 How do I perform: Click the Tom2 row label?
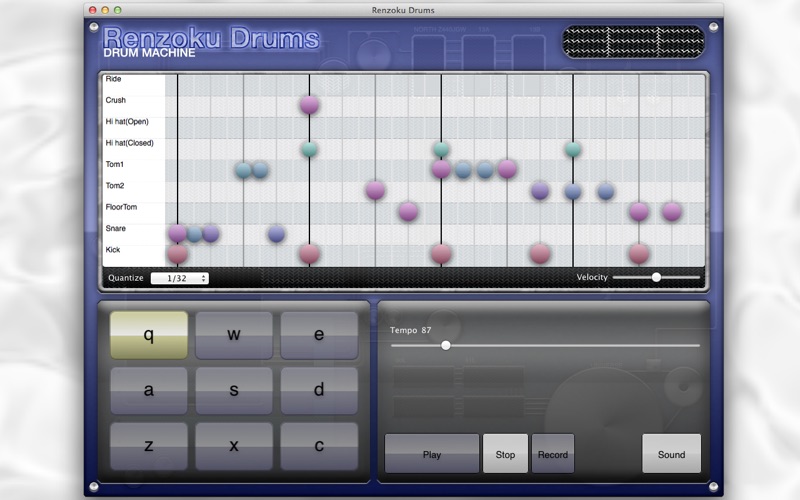pos(115,186)
